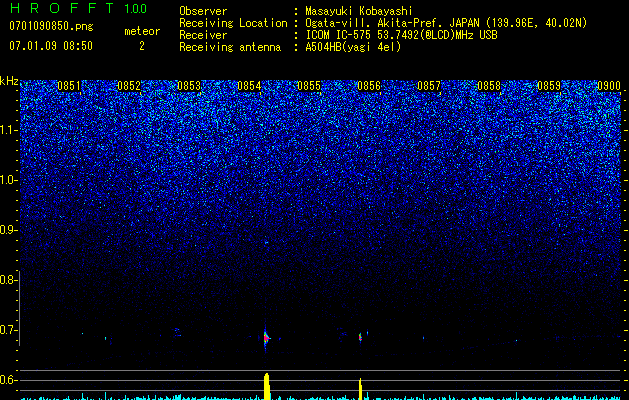Click observer name Masayuki Kobayashi
629x400 pixels.
tap(359, 12)
